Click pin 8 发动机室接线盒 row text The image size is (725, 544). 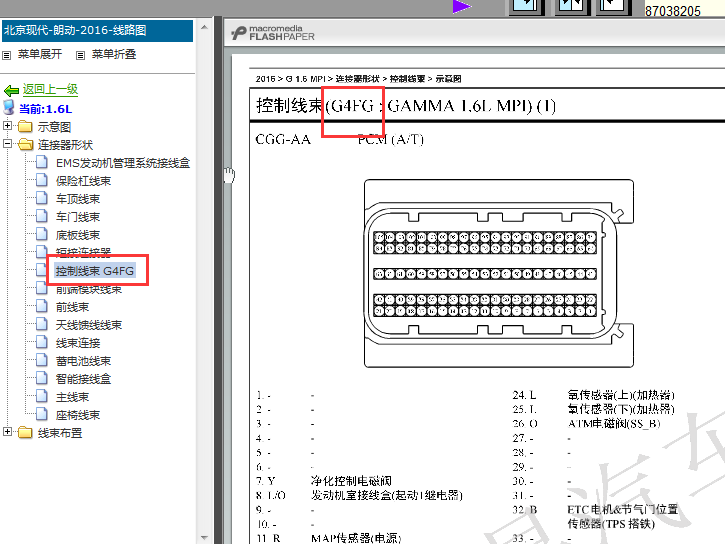(387, 495)
